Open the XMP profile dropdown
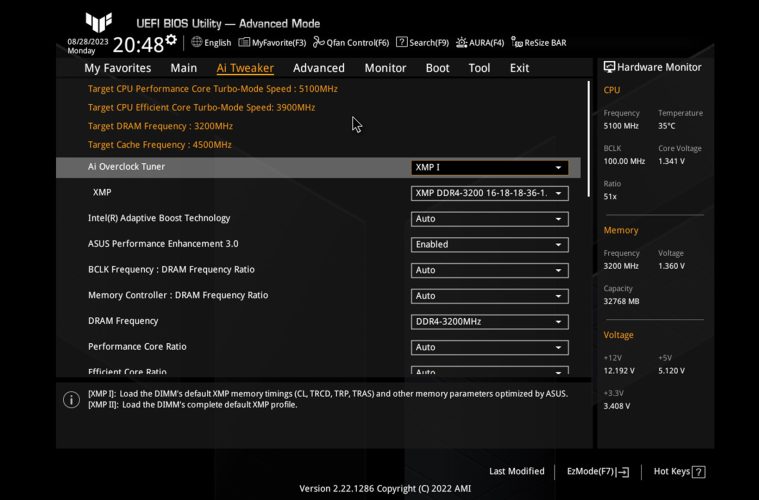 [x=489, y=193]
